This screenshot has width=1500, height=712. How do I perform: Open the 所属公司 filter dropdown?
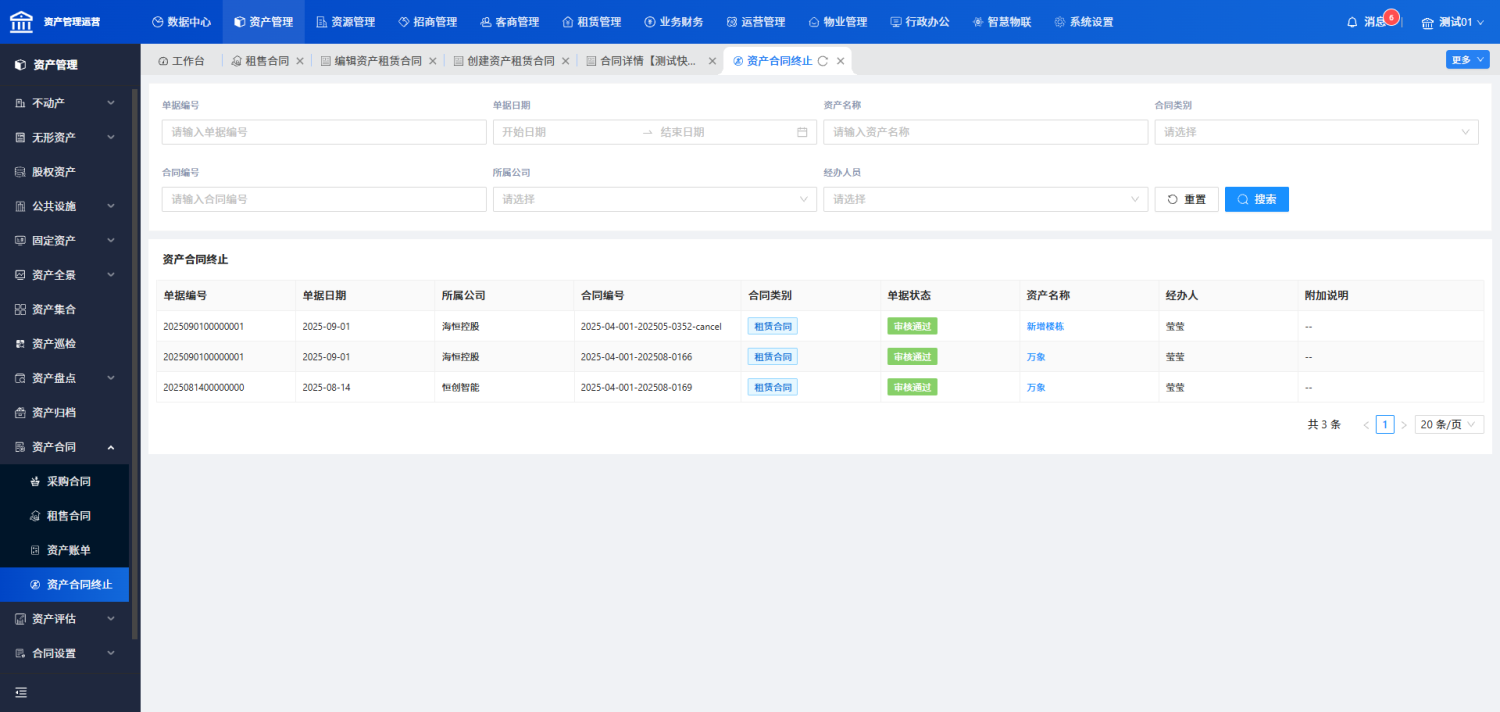tap(654, 199)
